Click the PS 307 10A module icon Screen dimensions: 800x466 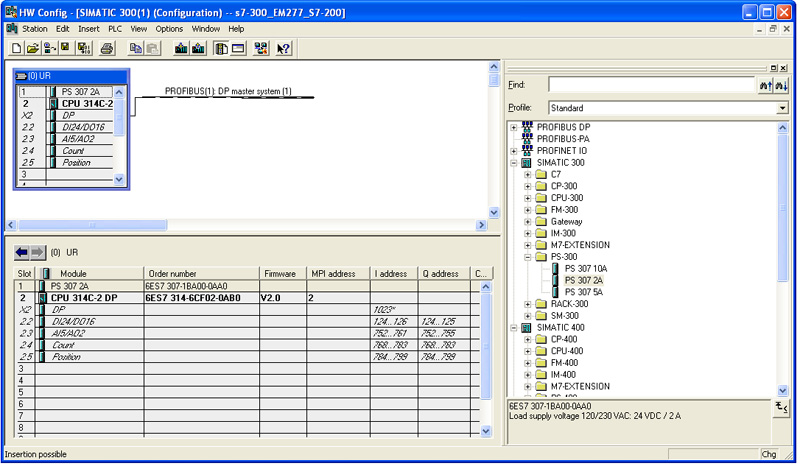pyautogui.click(x=555, y=268)
